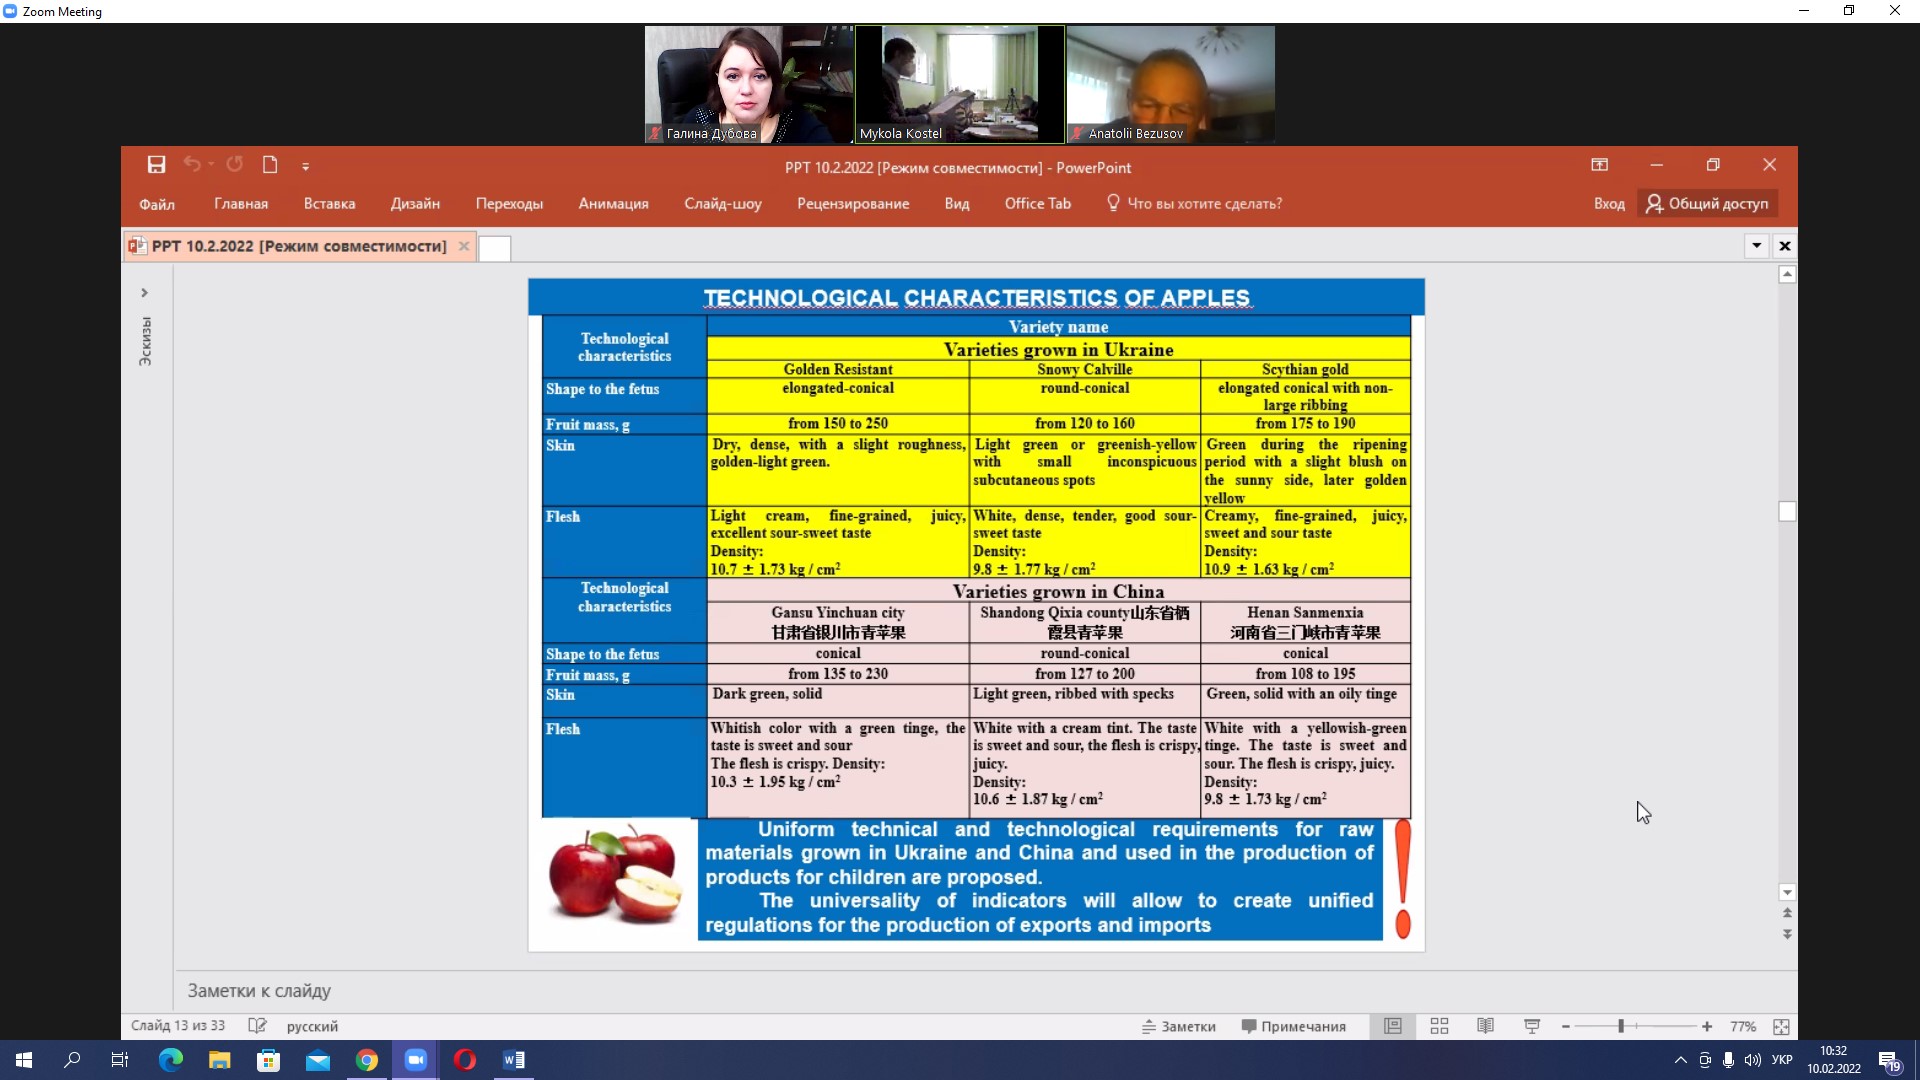1920x1080 pixels.
Task: Open the Вид ribbon tab
Action: tap(957, 204)
